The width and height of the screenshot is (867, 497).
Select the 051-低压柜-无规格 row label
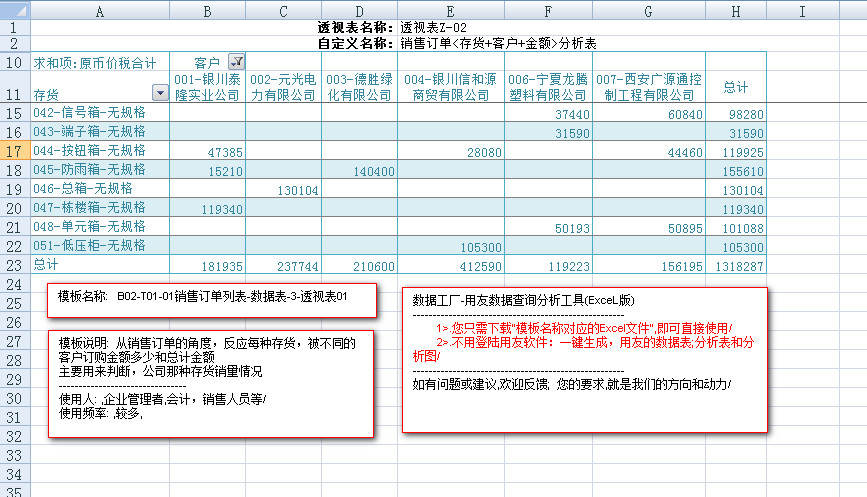(90, 246)
